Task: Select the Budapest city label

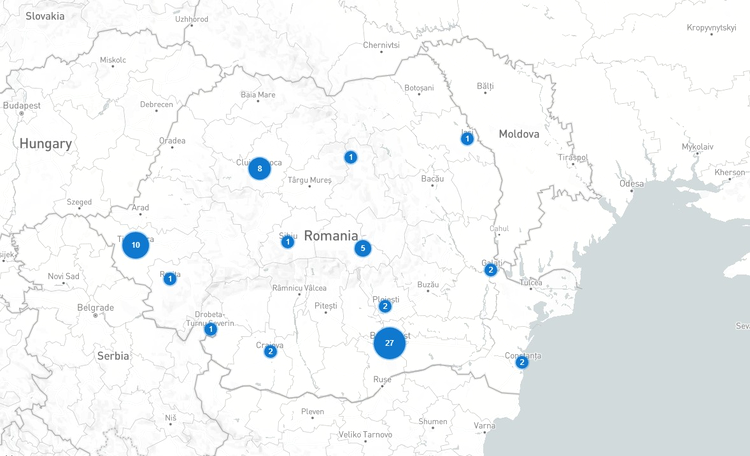Action: pos(22,105)
